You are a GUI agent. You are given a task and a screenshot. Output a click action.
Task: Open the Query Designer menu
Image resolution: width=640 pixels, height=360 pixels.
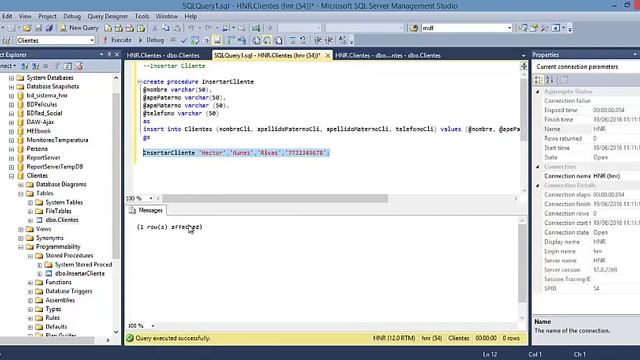click(x=108, y=16)
